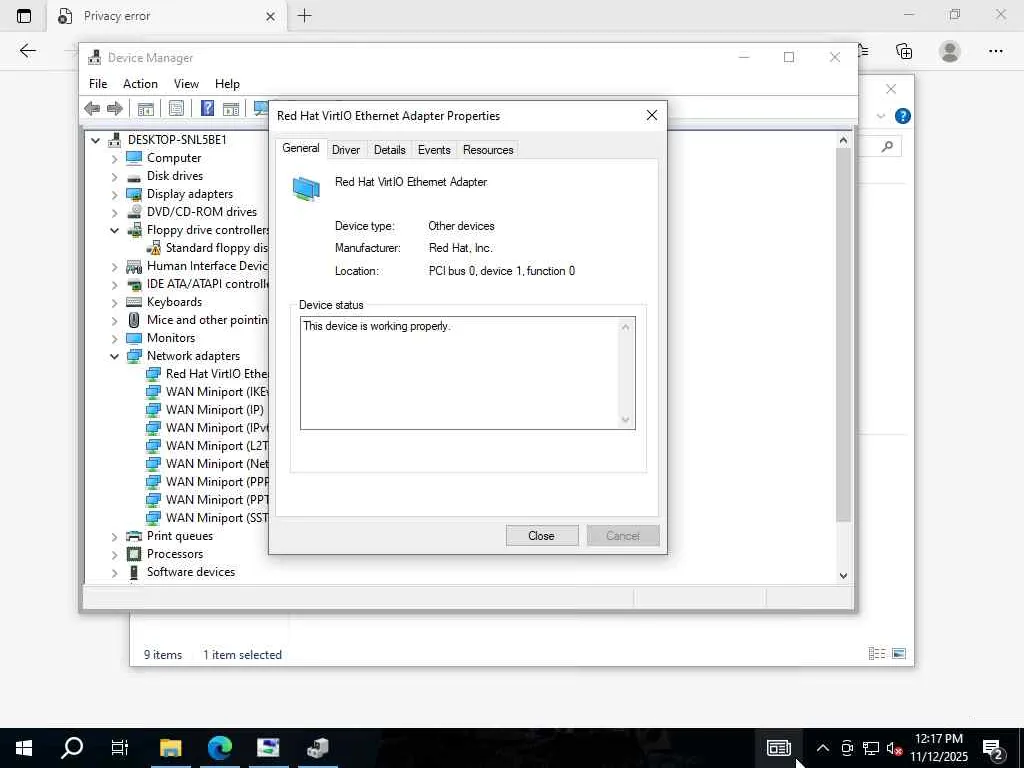Close the Privacy error tab
This screenshot has width=1024, height=768.
(270, 16)
